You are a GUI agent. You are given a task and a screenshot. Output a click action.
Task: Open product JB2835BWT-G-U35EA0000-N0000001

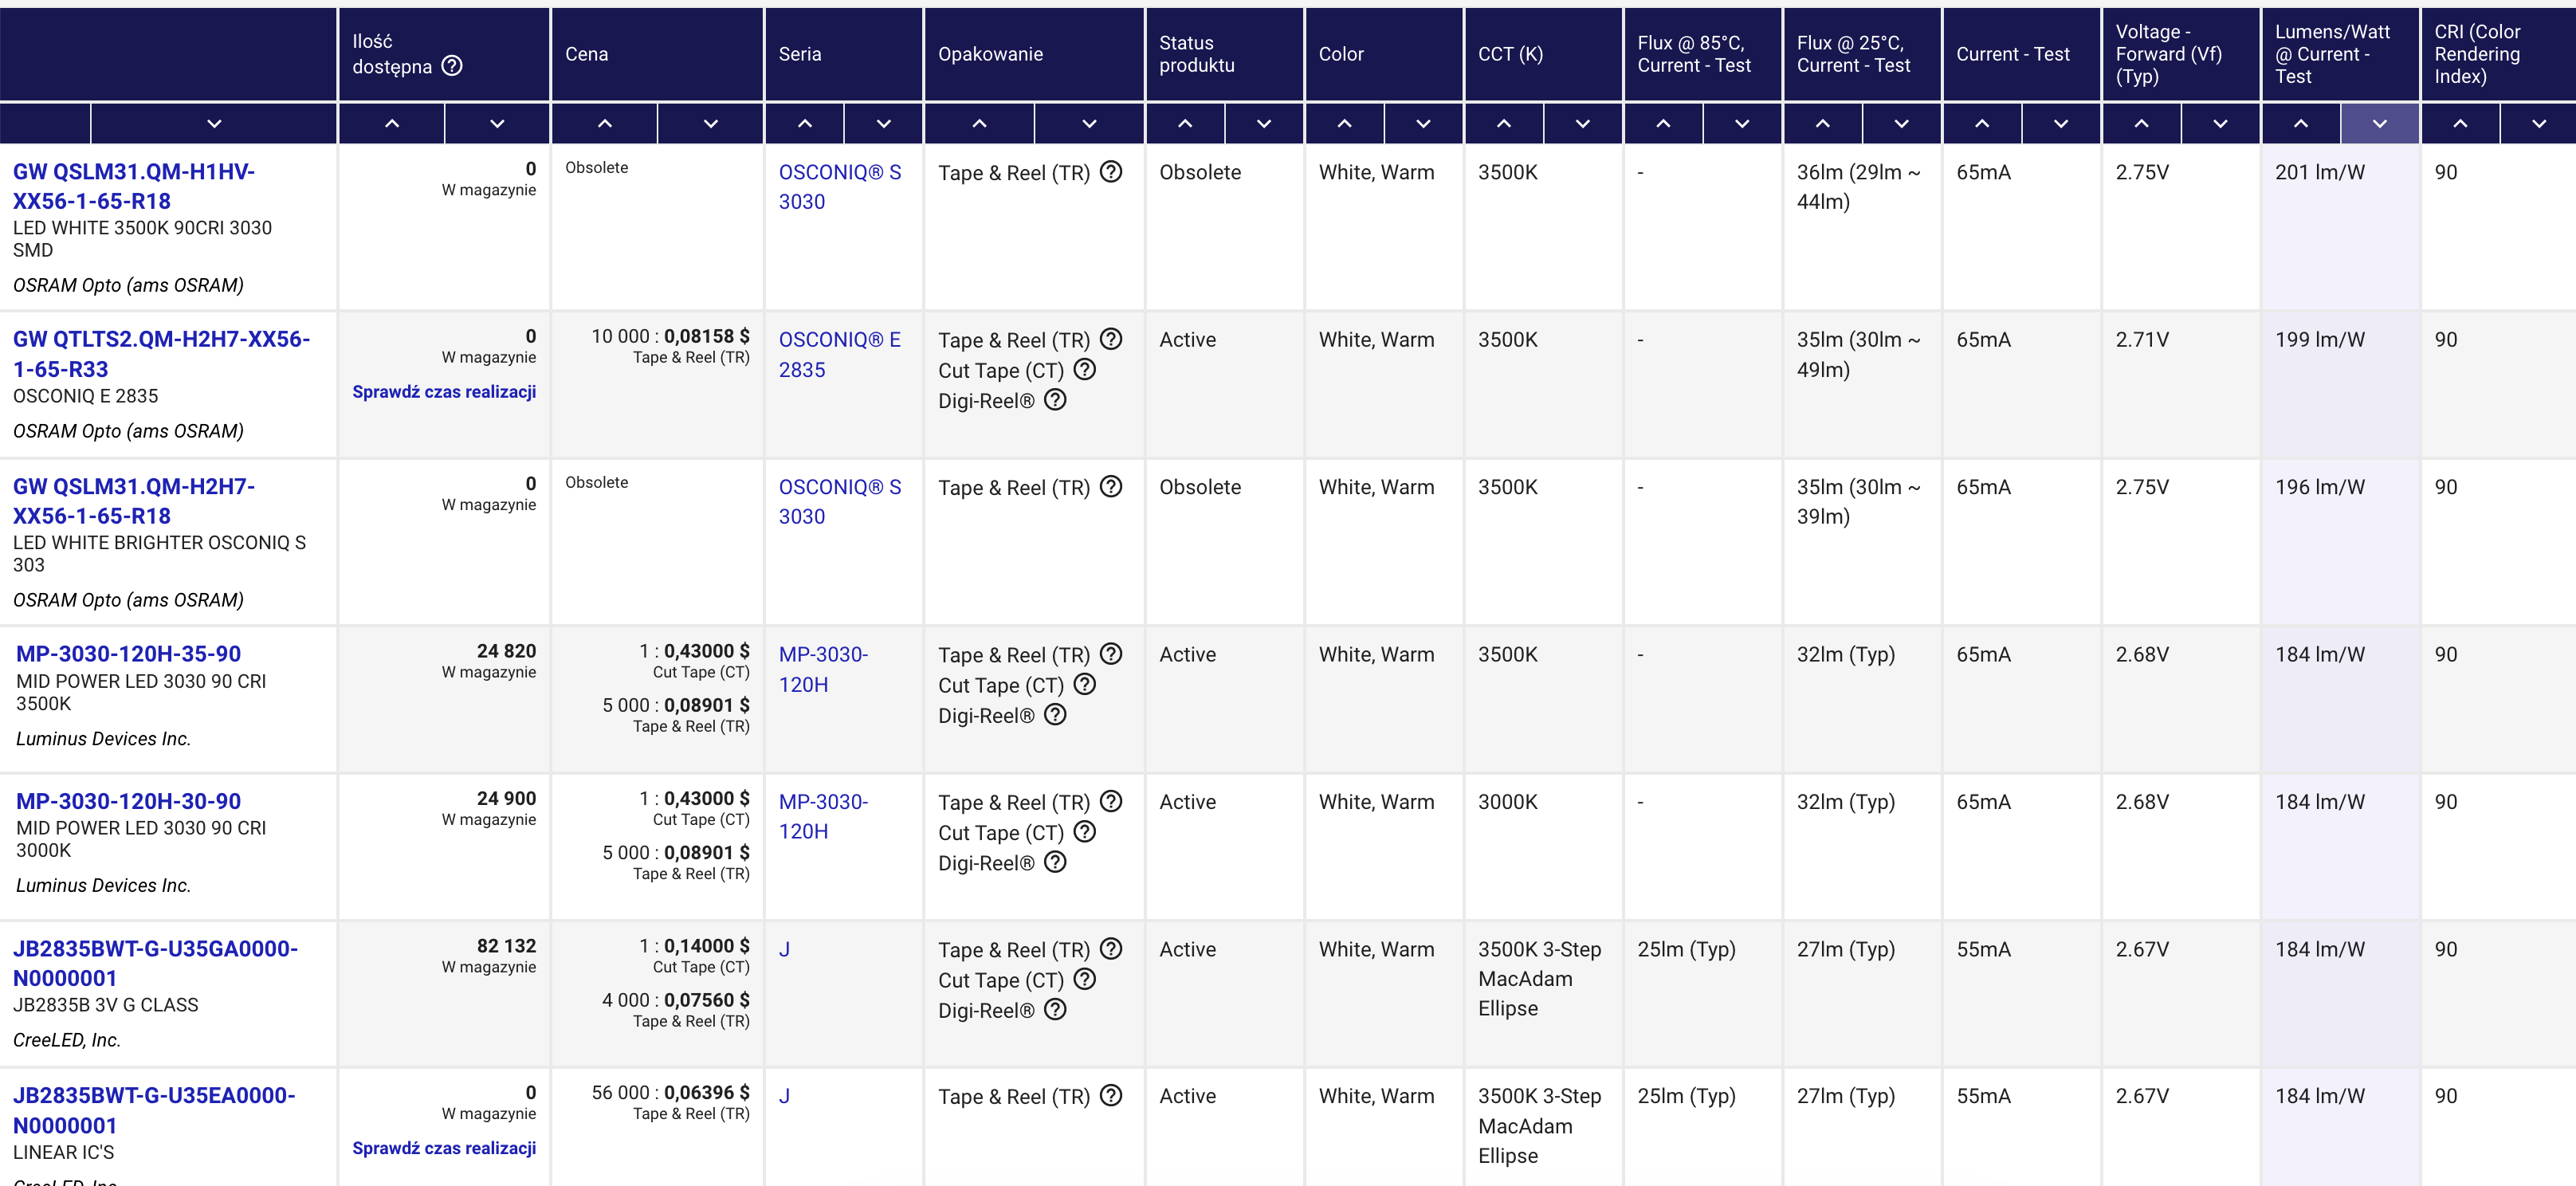[154, 1110]
